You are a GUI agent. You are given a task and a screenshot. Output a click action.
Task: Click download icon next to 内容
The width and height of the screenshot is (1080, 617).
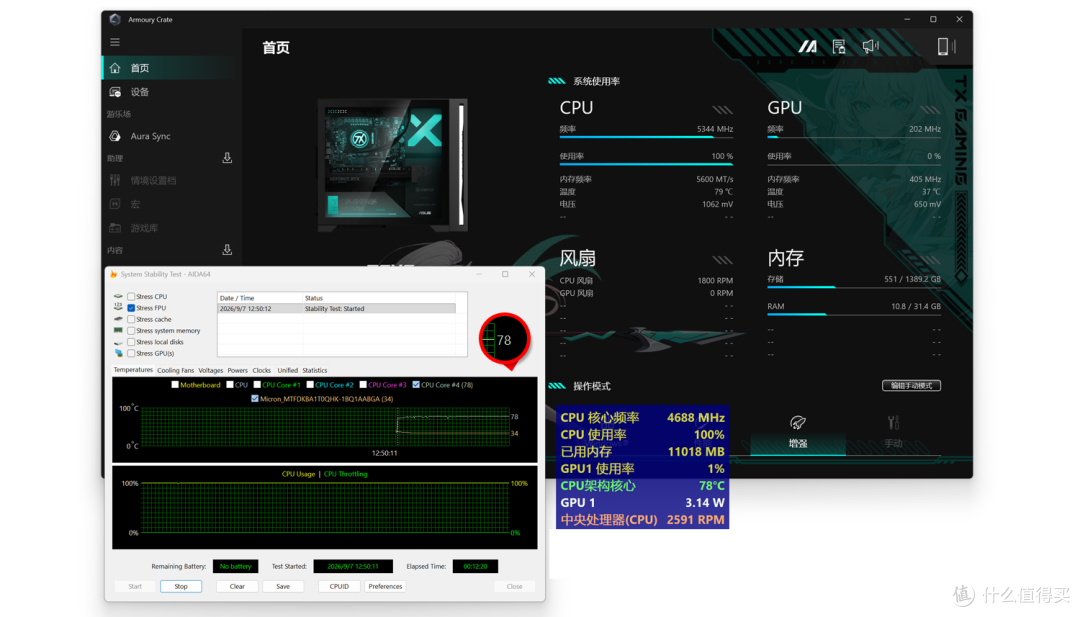point(227,249)
